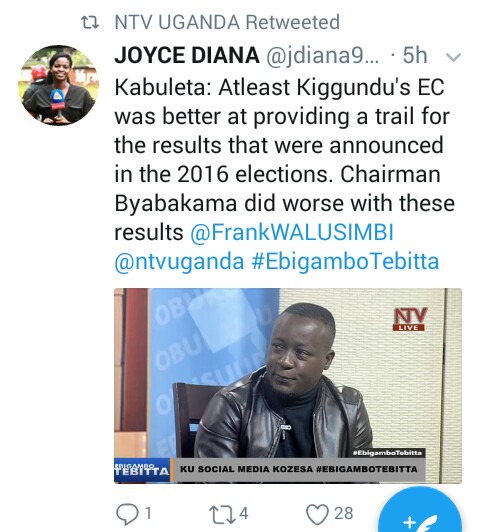Open the tweet body text about Kabuleta
Image resolution: width=480 pixels, height=532 pixels.
(x=284, y=159)
